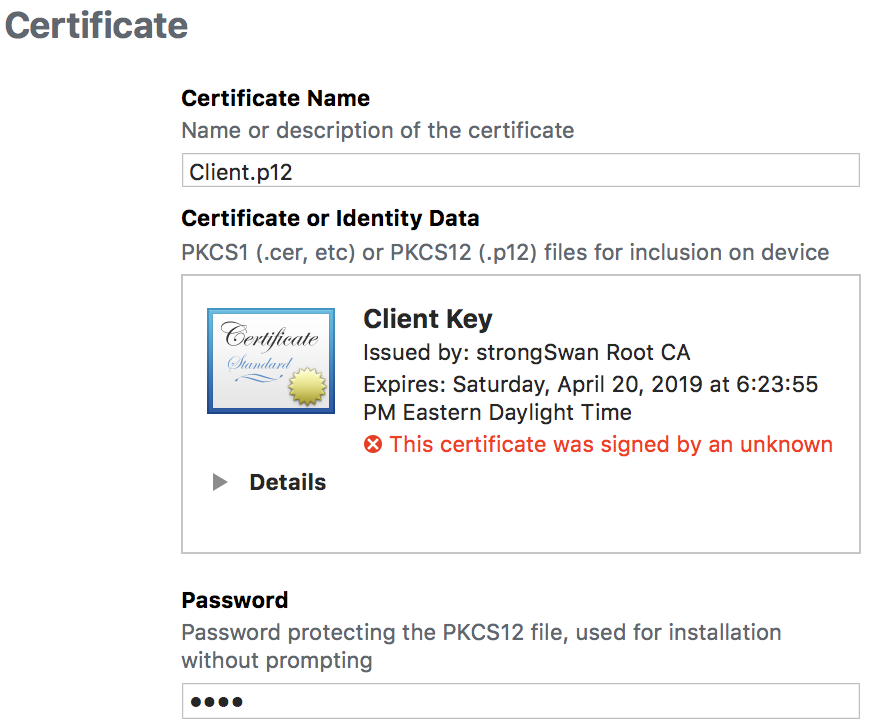Click the red unknown-signer warning text
Viewport: 870px width, 728px height.
click(x=611, y=444)
